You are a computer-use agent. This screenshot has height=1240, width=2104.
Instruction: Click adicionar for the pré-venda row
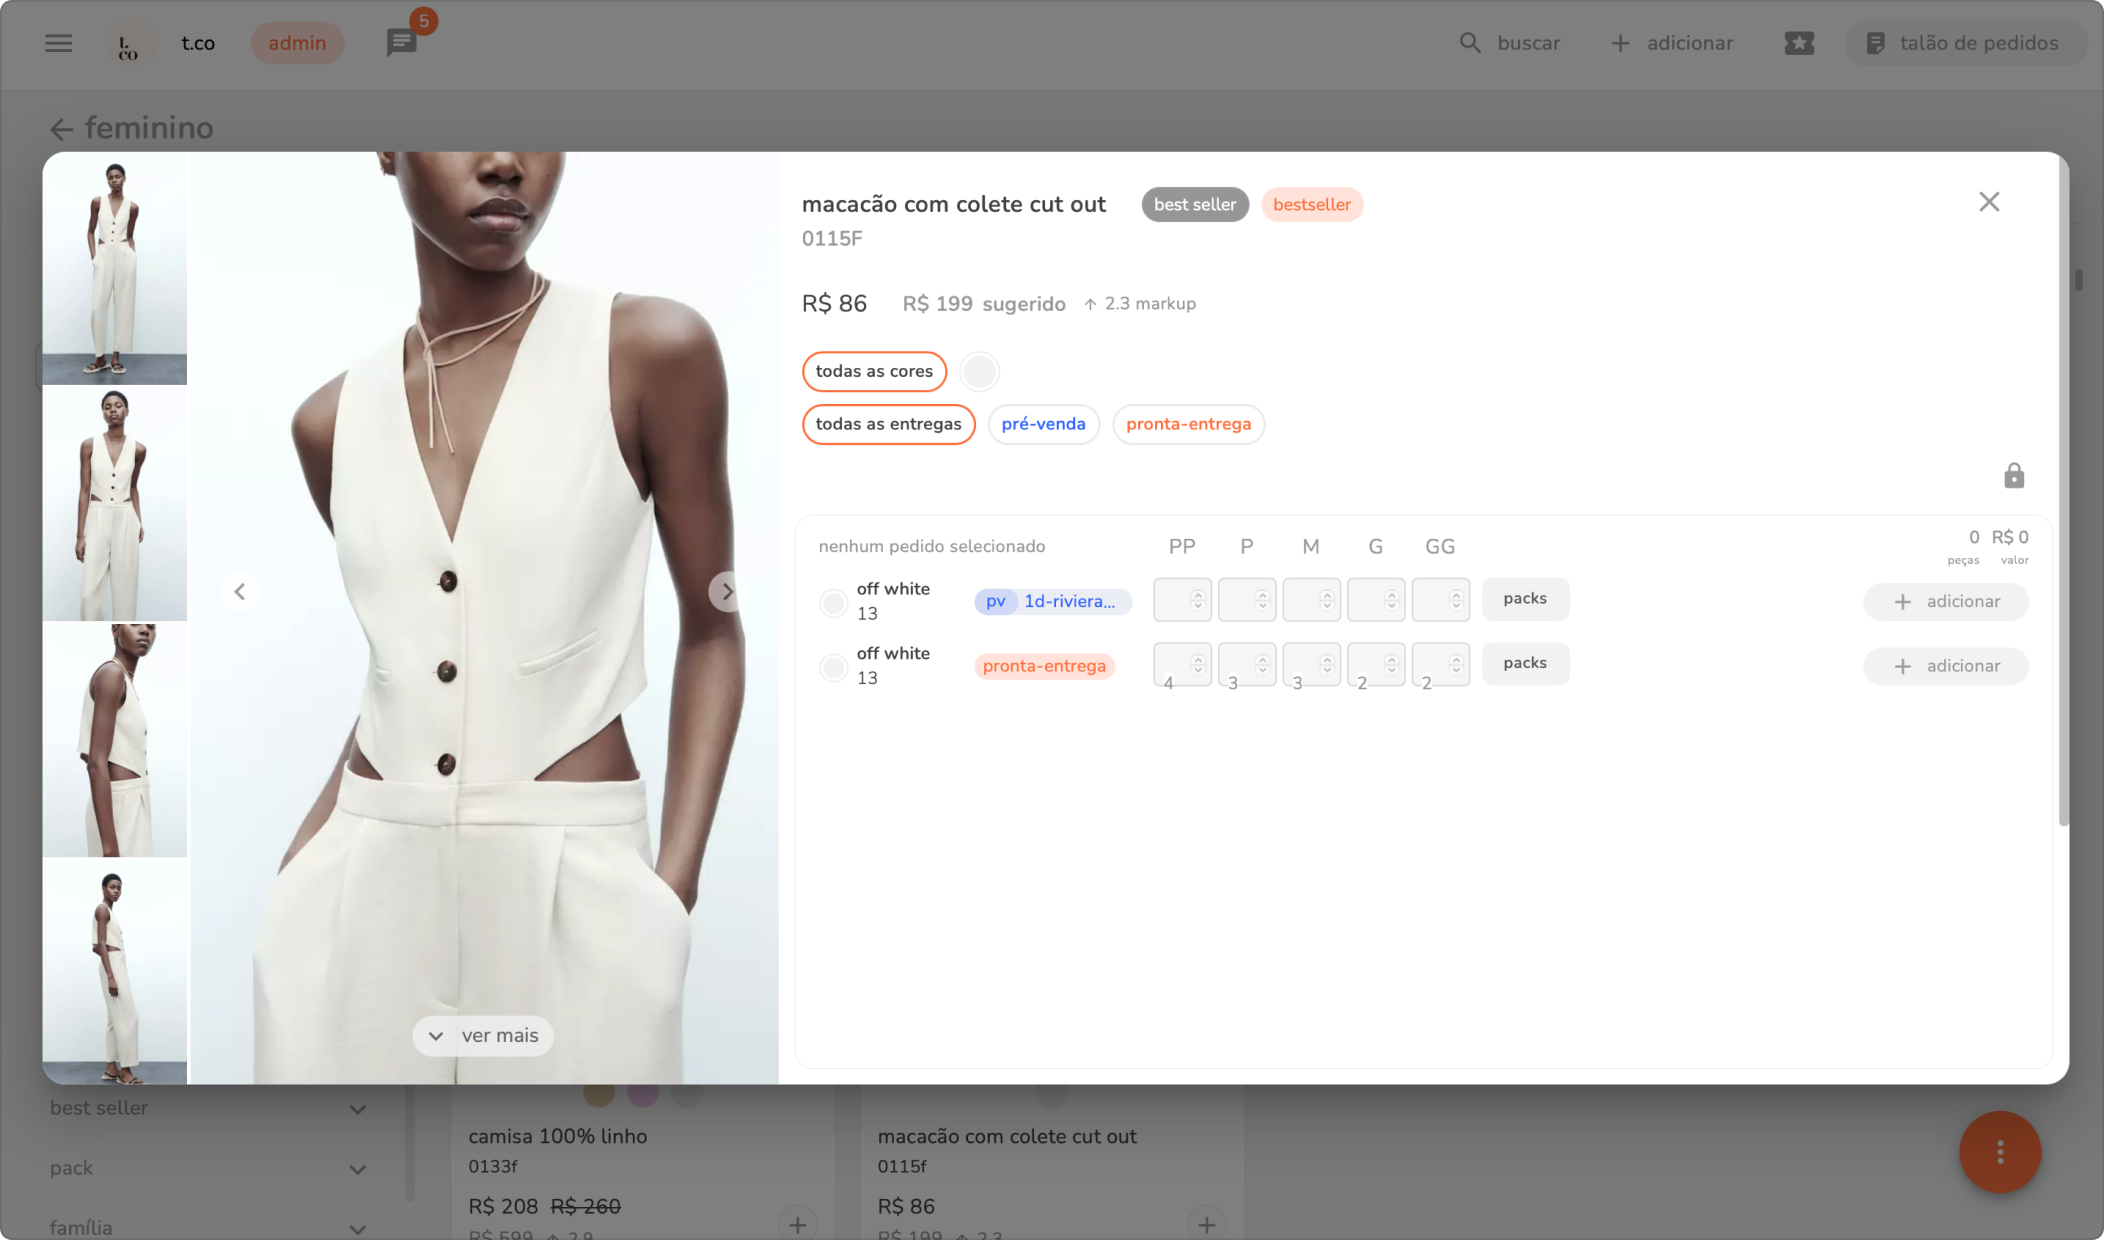point(1945,602)
